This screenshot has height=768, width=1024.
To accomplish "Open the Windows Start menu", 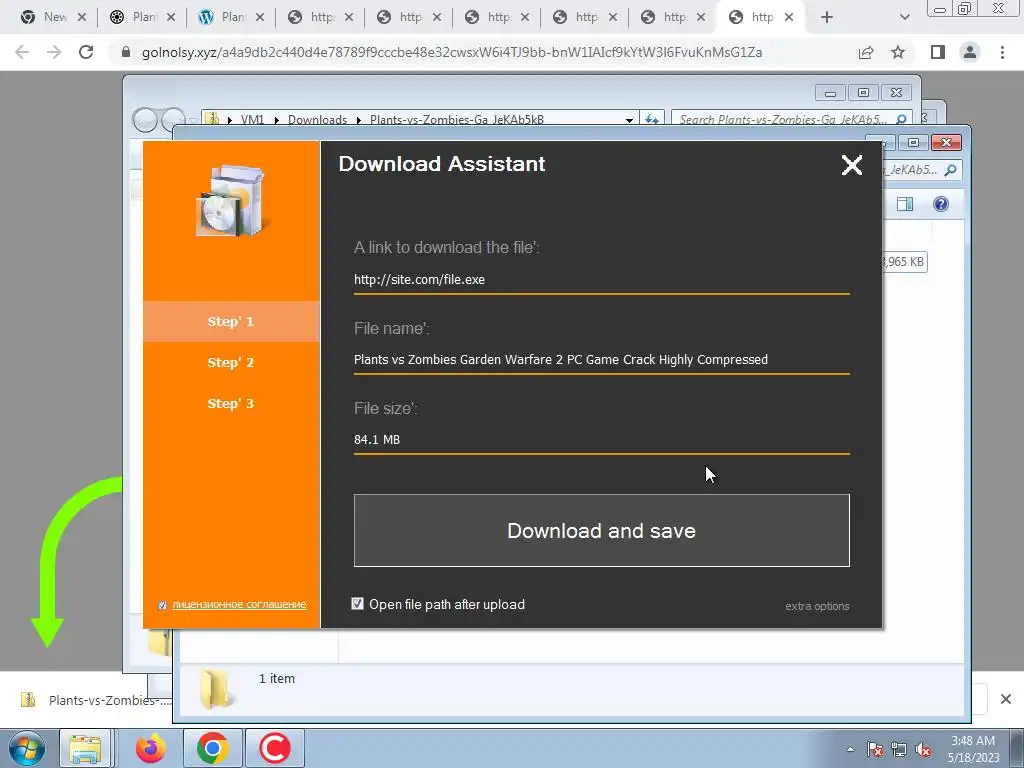I will (27, 748).
